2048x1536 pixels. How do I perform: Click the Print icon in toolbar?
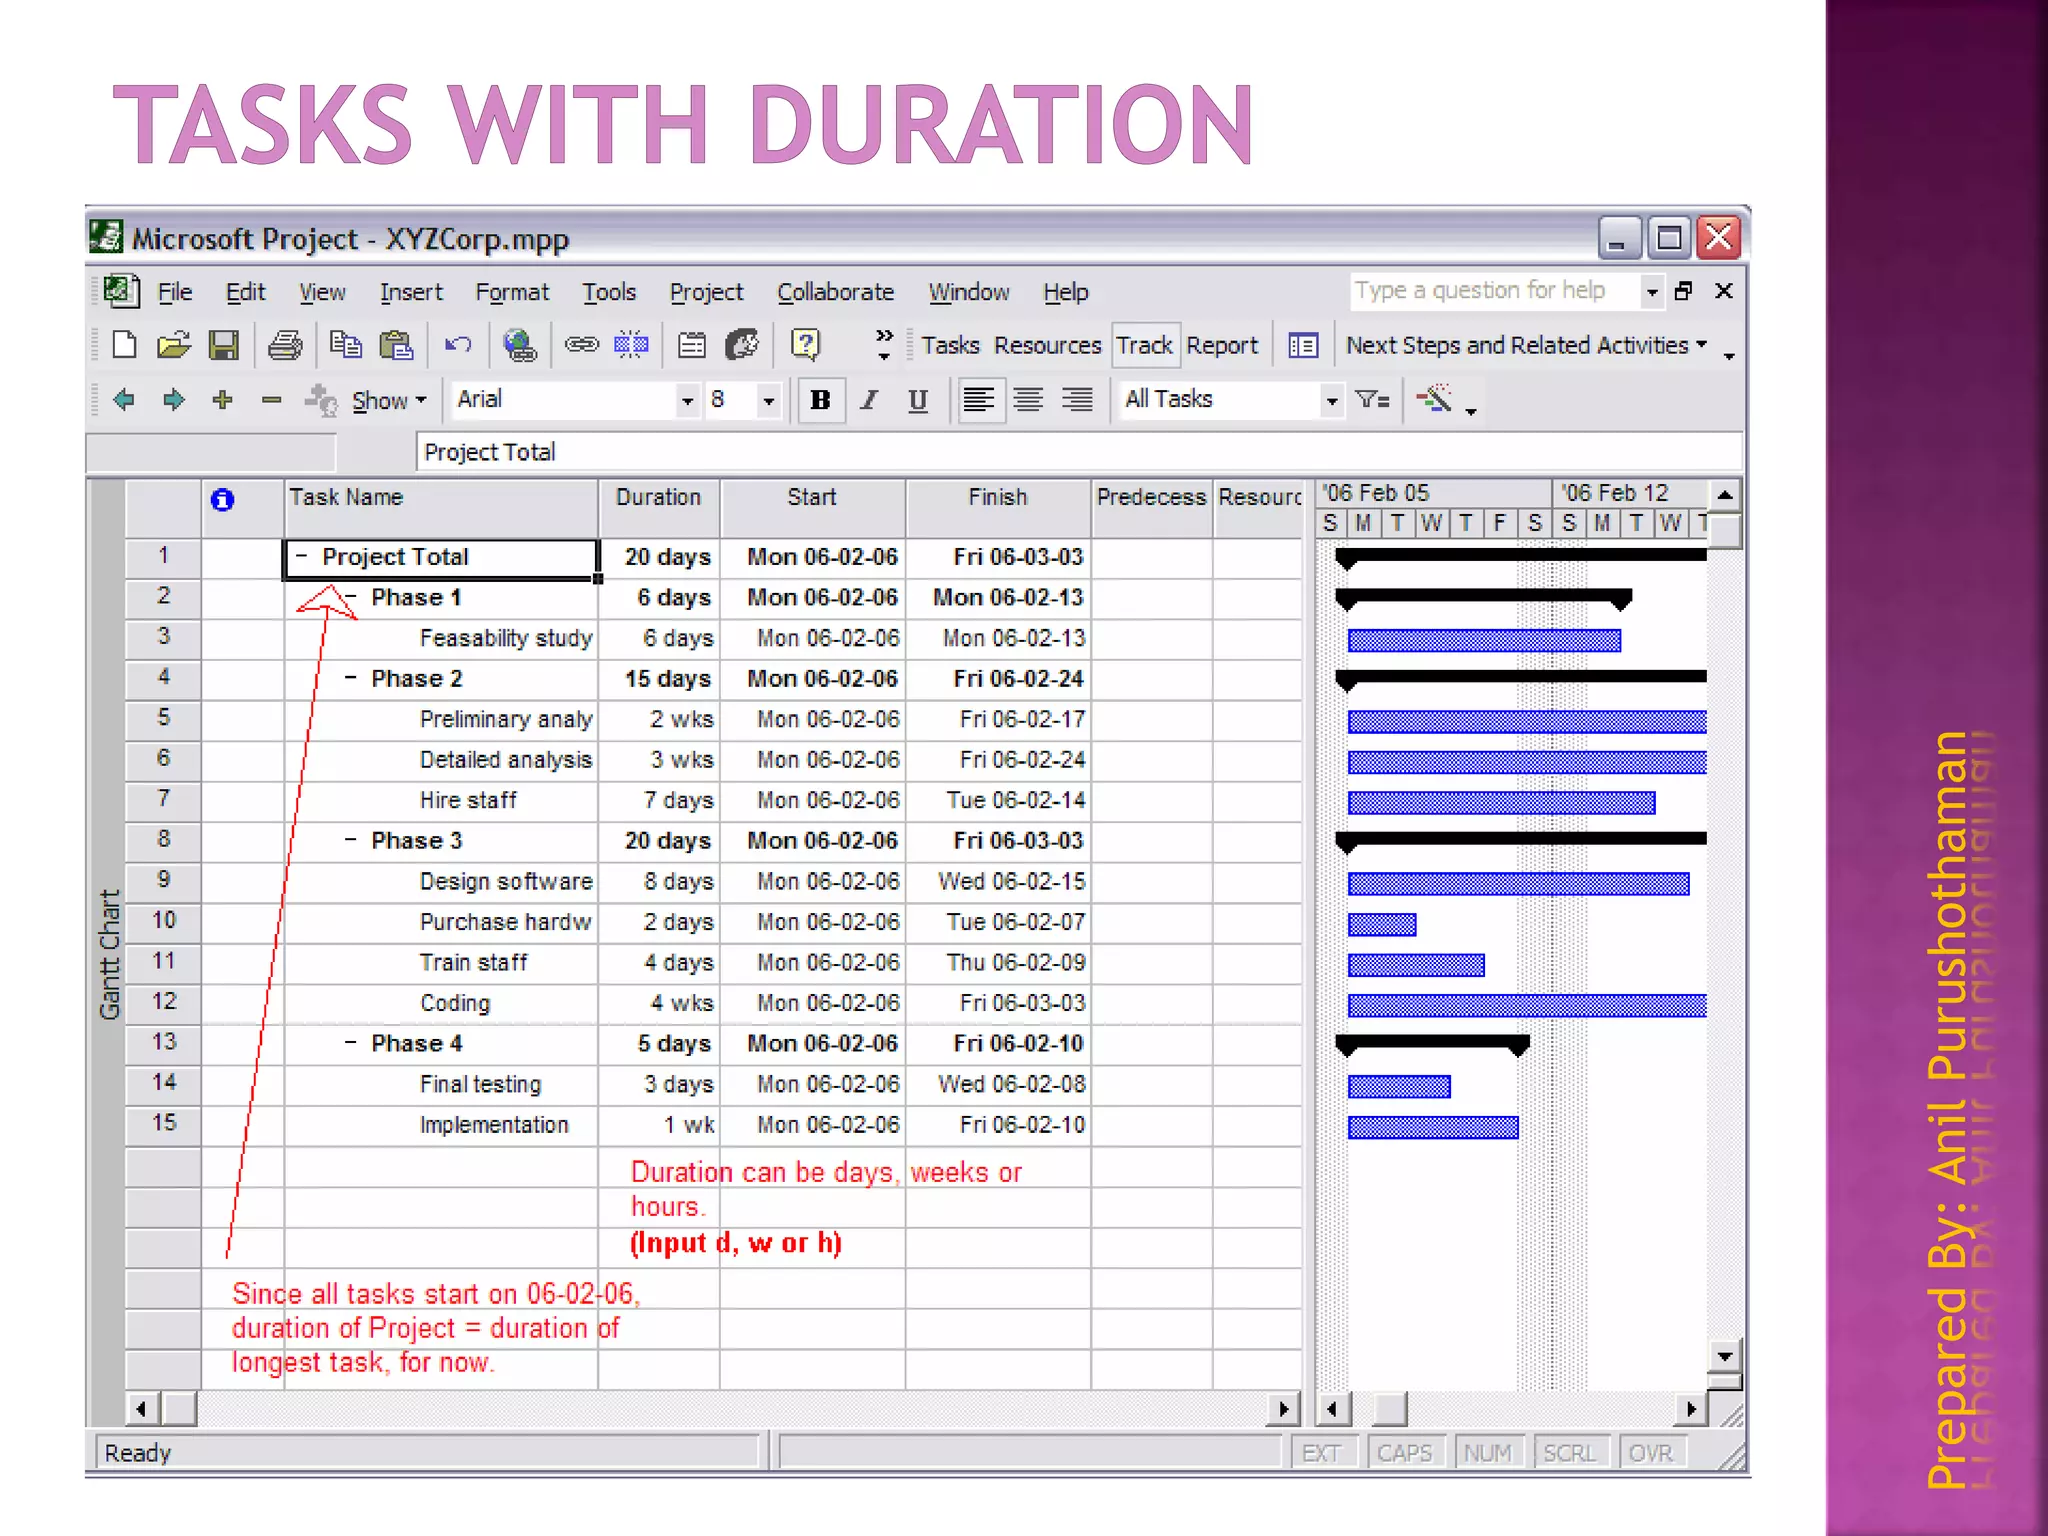(x=285, y=346)
